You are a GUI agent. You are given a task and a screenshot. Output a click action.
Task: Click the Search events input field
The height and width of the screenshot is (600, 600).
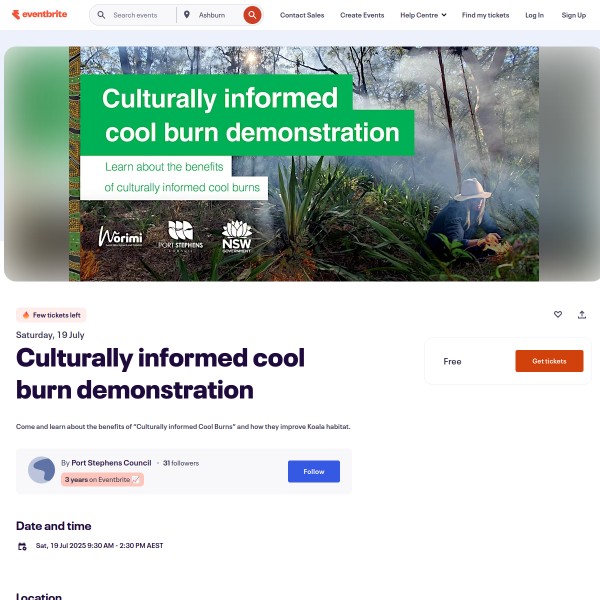pos(141,15)
